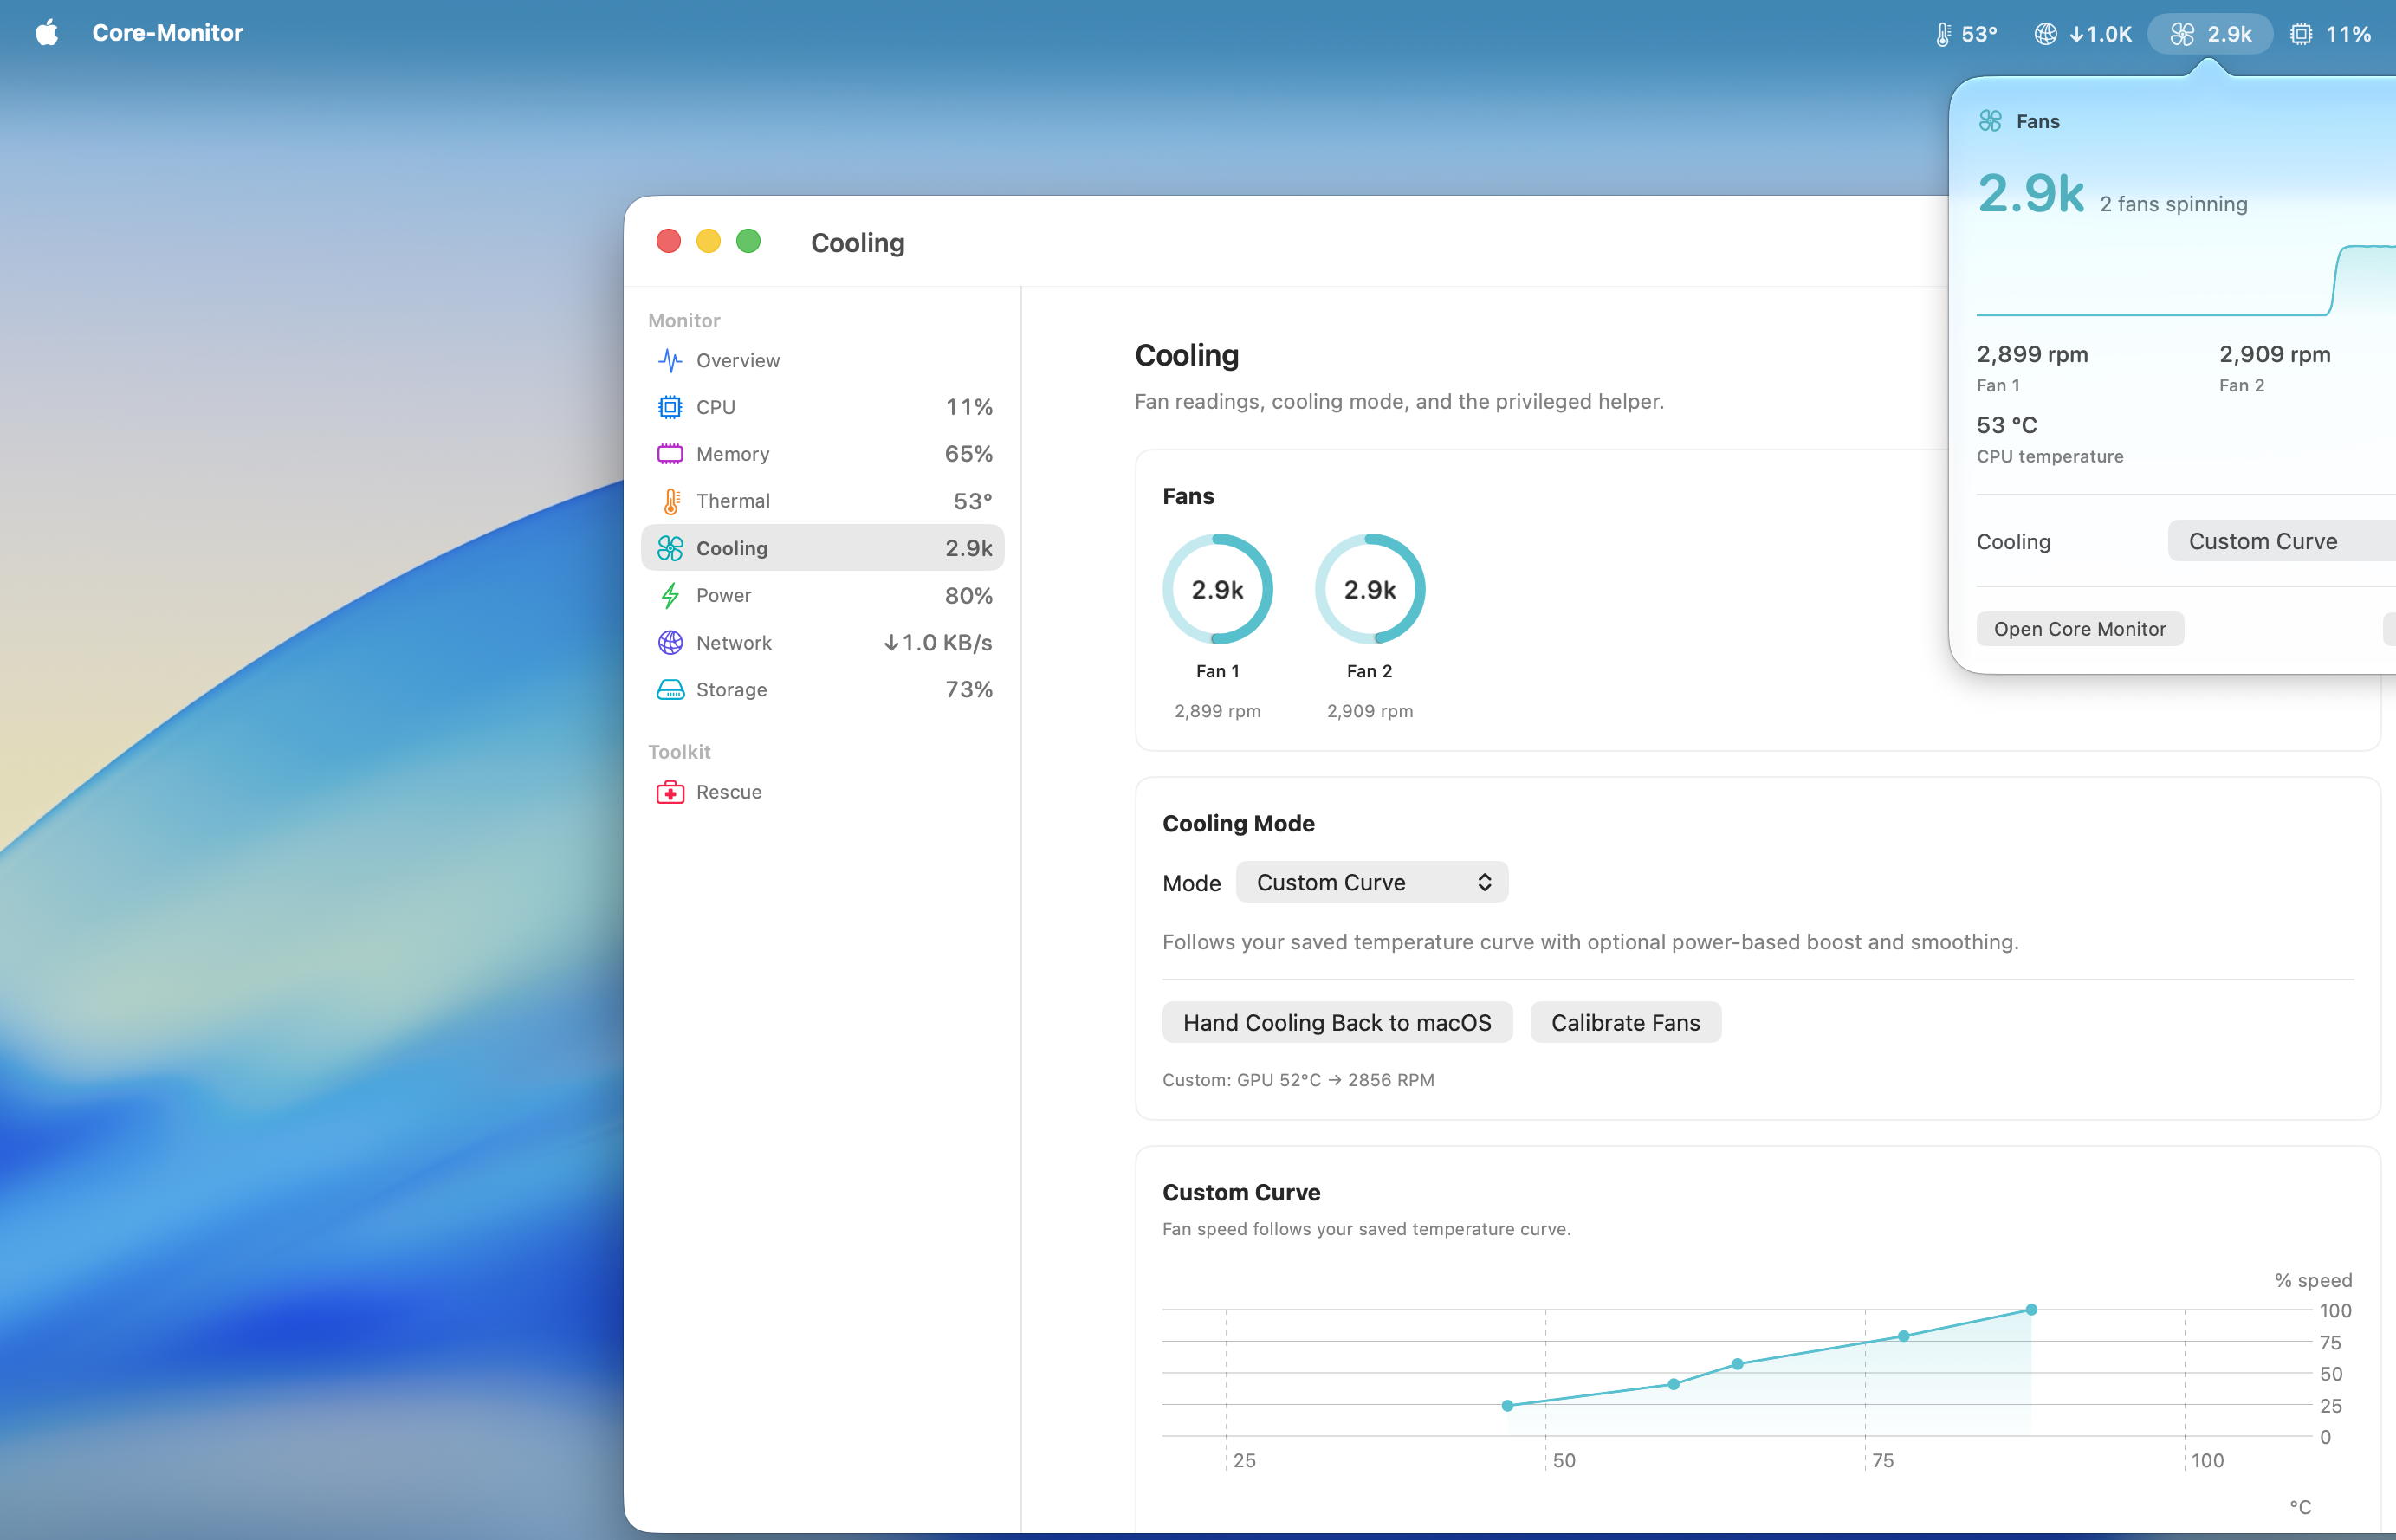The height and width of the screenshot is (1540, 2396).
Task: Select the curve point near 50% speed
Action: (x=1737, y=1364)
